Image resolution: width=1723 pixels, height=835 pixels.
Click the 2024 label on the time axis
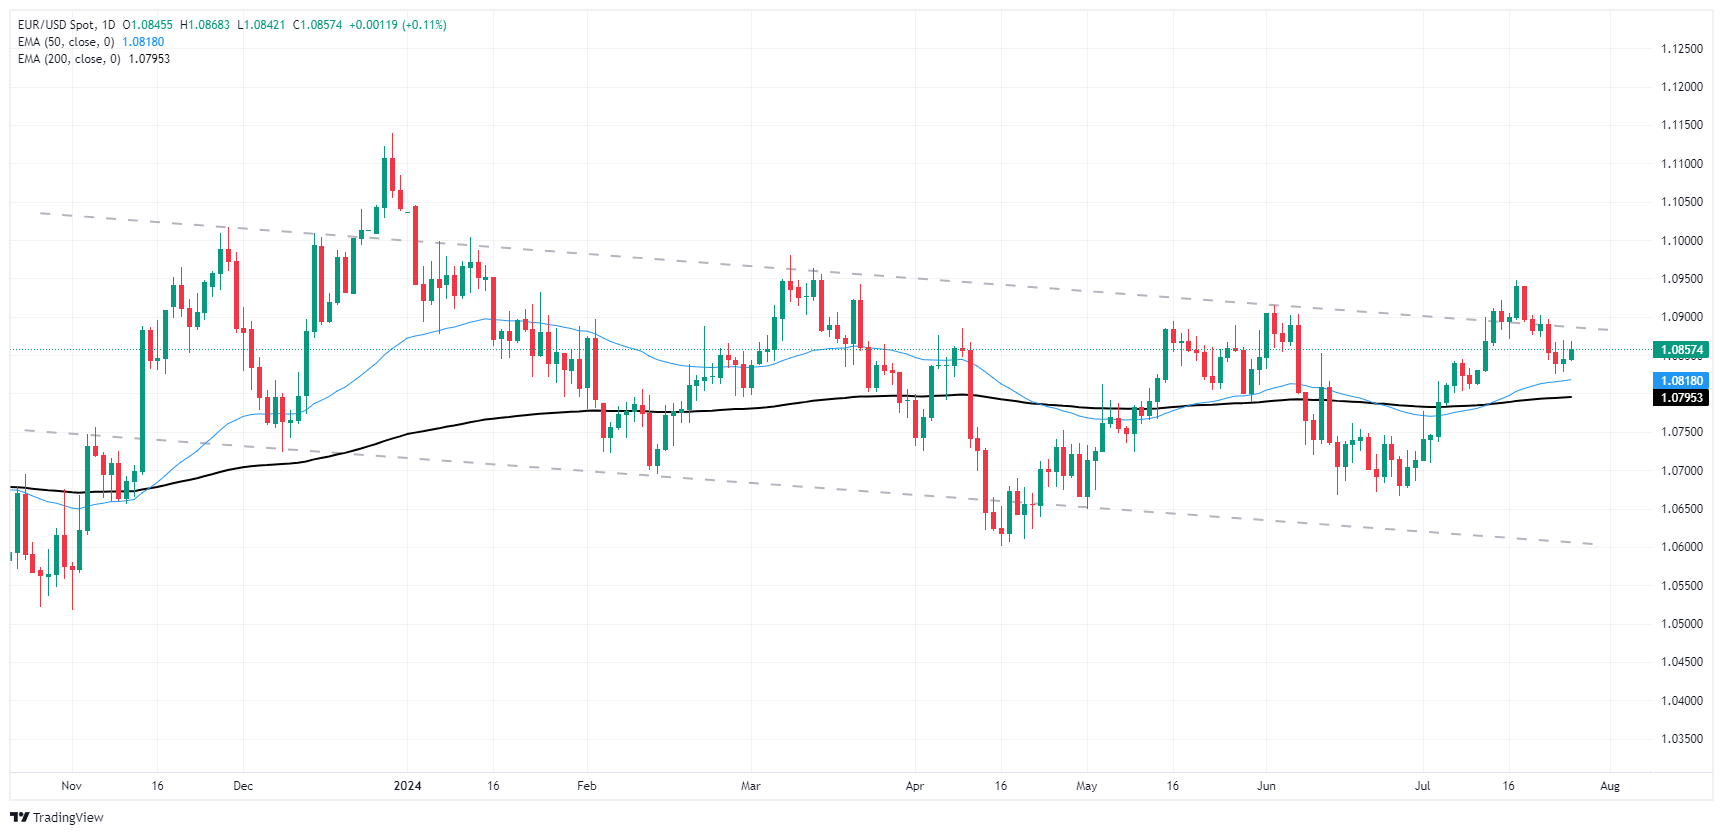coord(407,786)
